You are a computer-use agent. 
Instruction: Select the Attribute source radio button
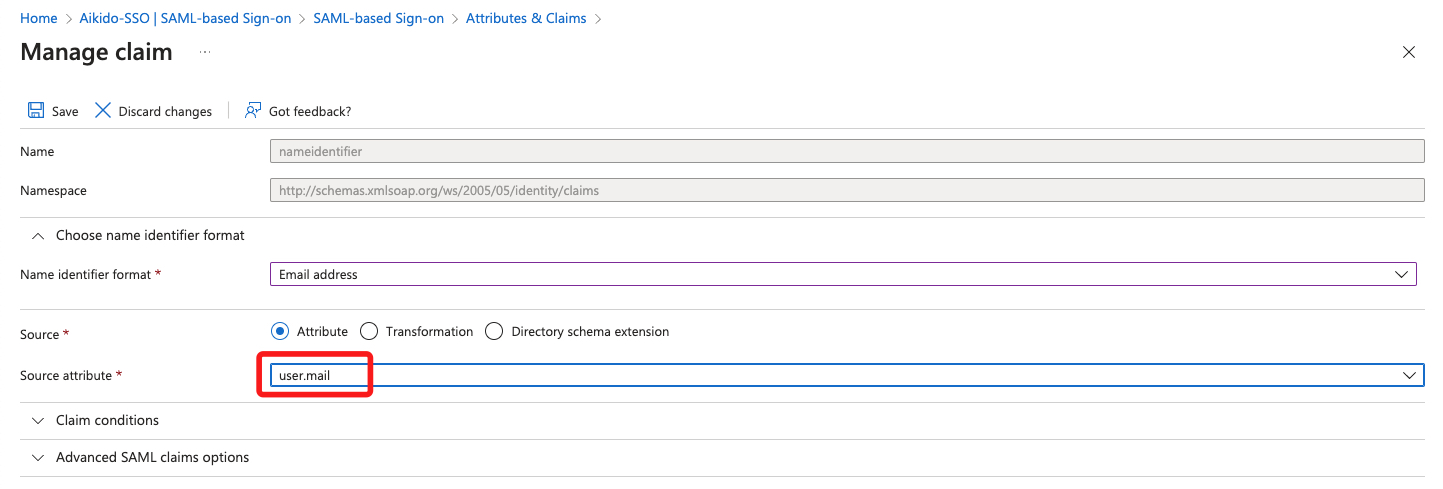coord(280,331)
